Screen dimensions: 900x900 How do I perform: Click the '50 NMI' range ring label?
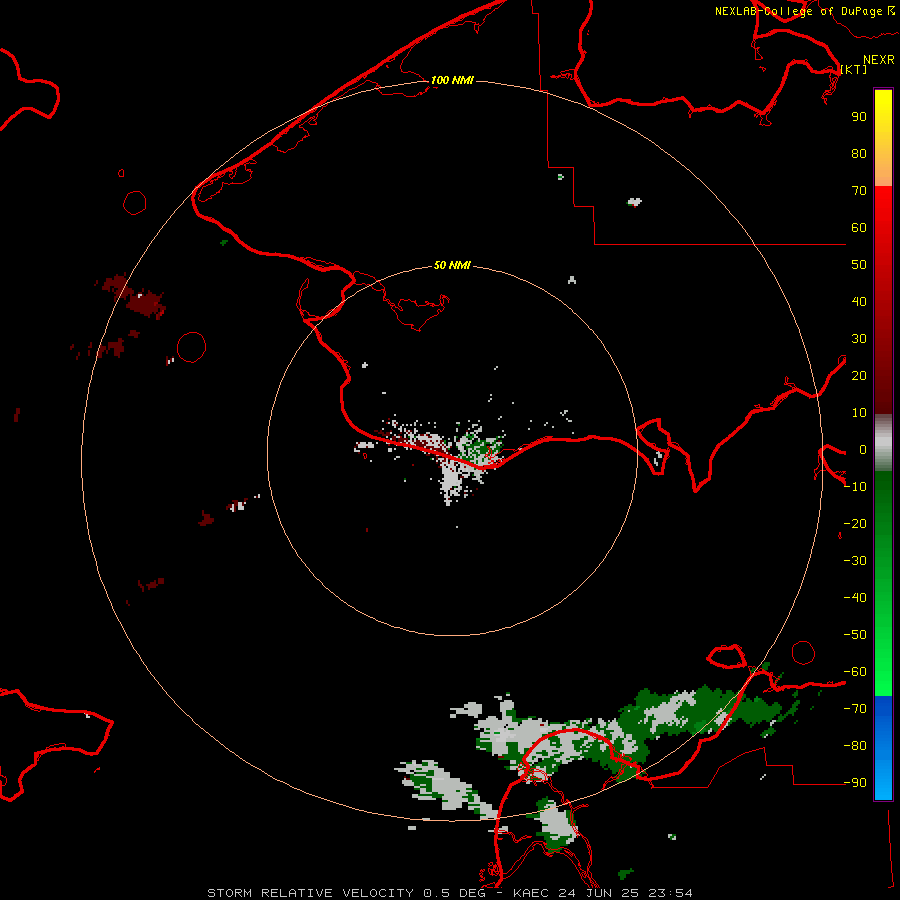[452, 265]
